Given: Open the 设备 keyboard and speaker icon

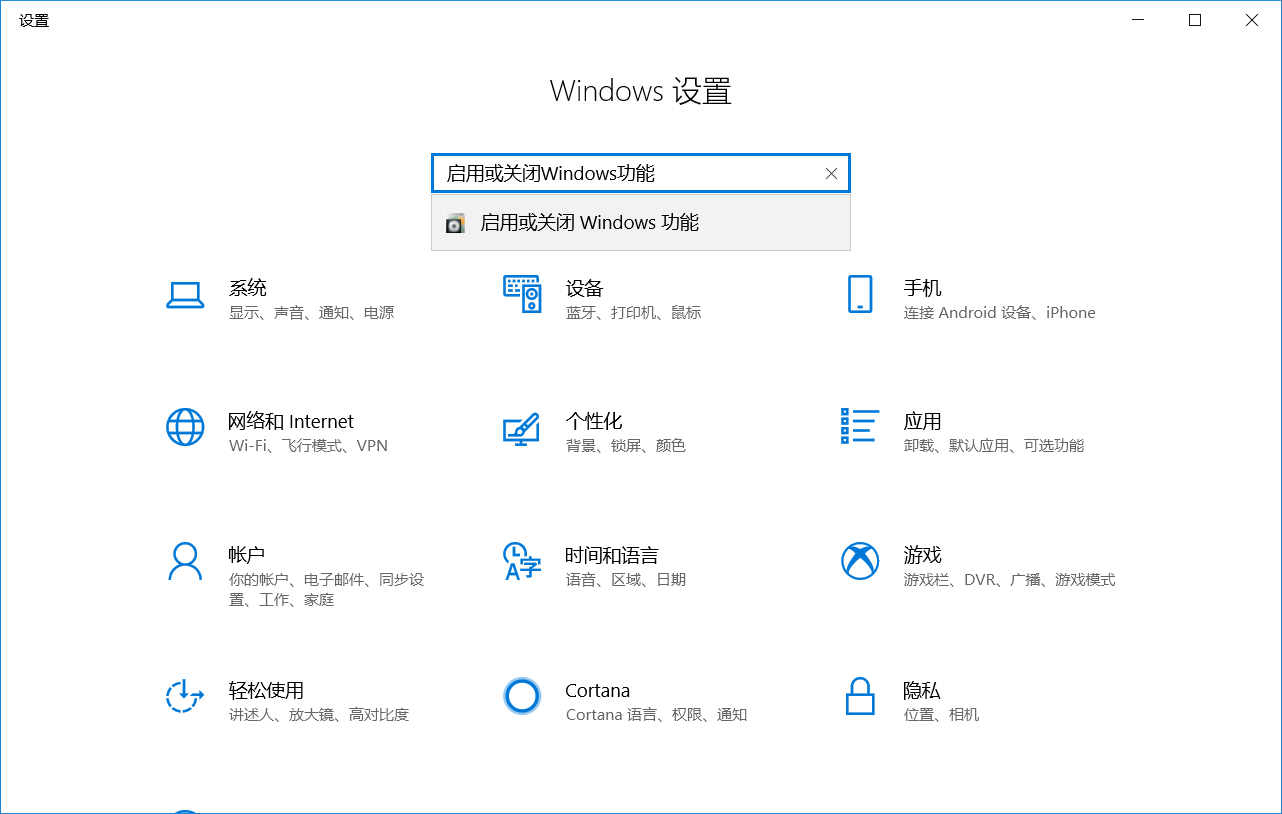Looking at the screenshot, I should (522, 295).
